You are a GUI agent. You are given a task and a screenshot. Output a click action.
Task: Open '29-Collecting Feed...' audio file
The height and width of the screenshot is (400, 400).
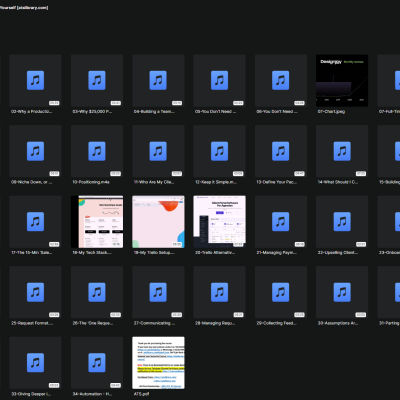coord(281,292)
